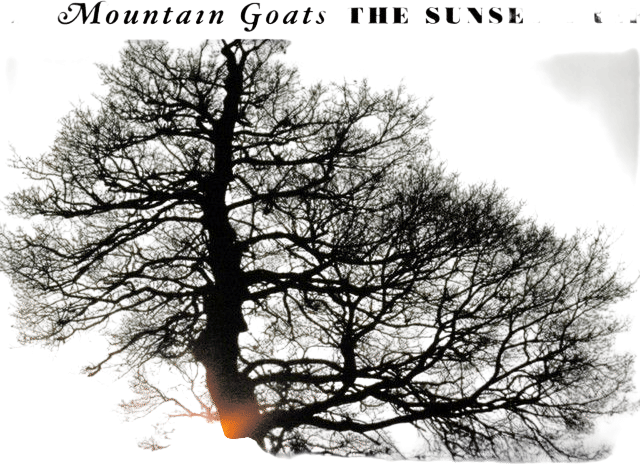Click the "Mountain Goats" script title text
The height and width of the screenshot is (464, 640).
pos(192,16)
